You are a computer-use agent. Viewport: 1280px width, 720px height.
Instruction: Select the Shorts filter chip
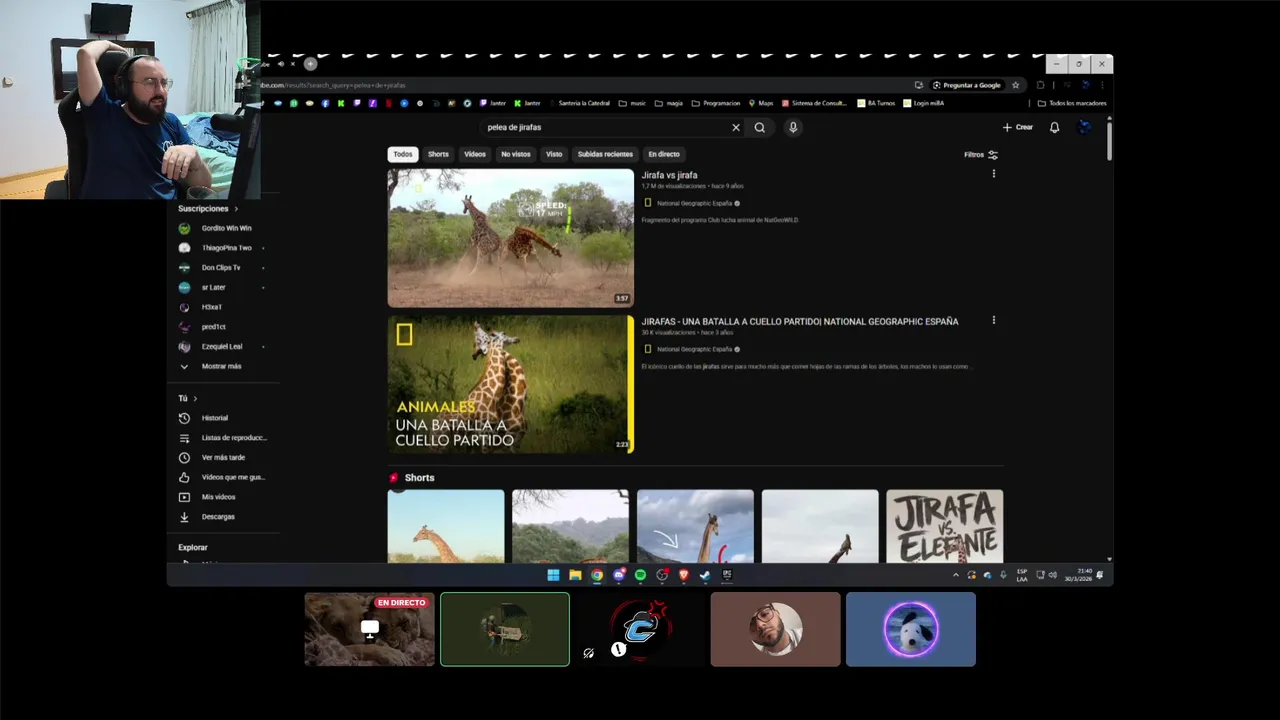438,154
